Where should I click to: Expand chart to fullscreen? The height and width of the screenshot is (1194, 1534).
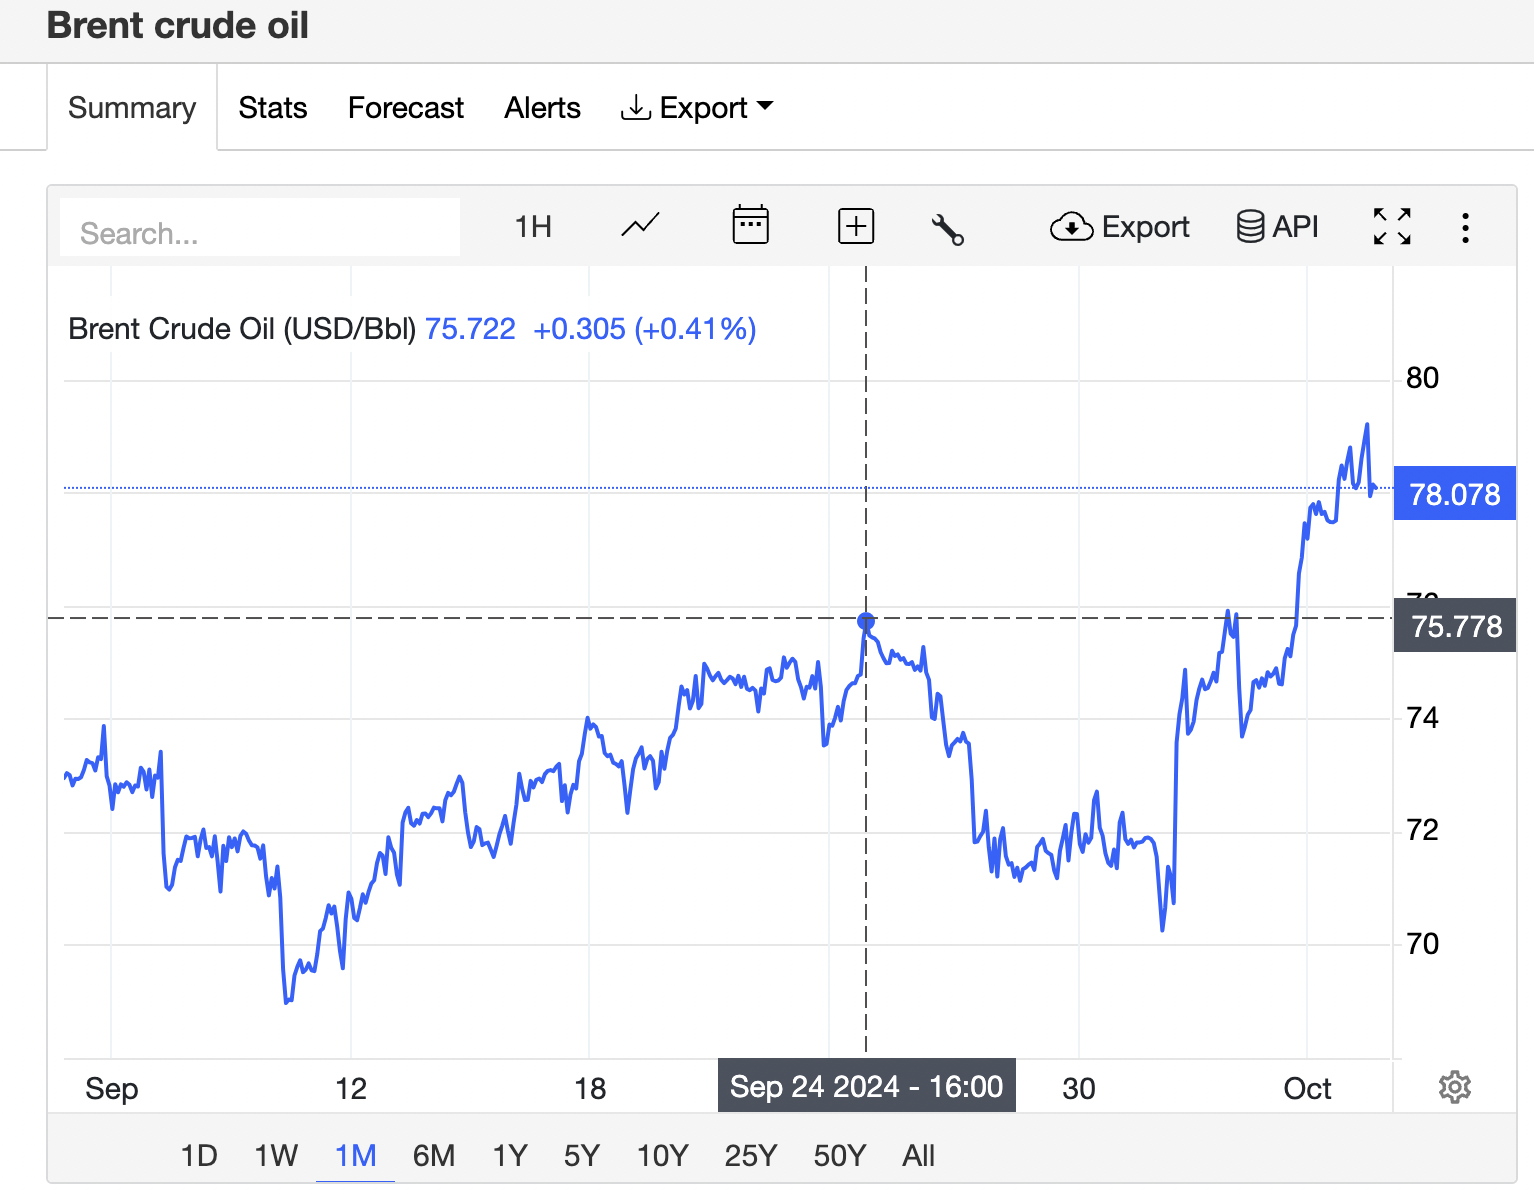click(x=1392, y=227)
